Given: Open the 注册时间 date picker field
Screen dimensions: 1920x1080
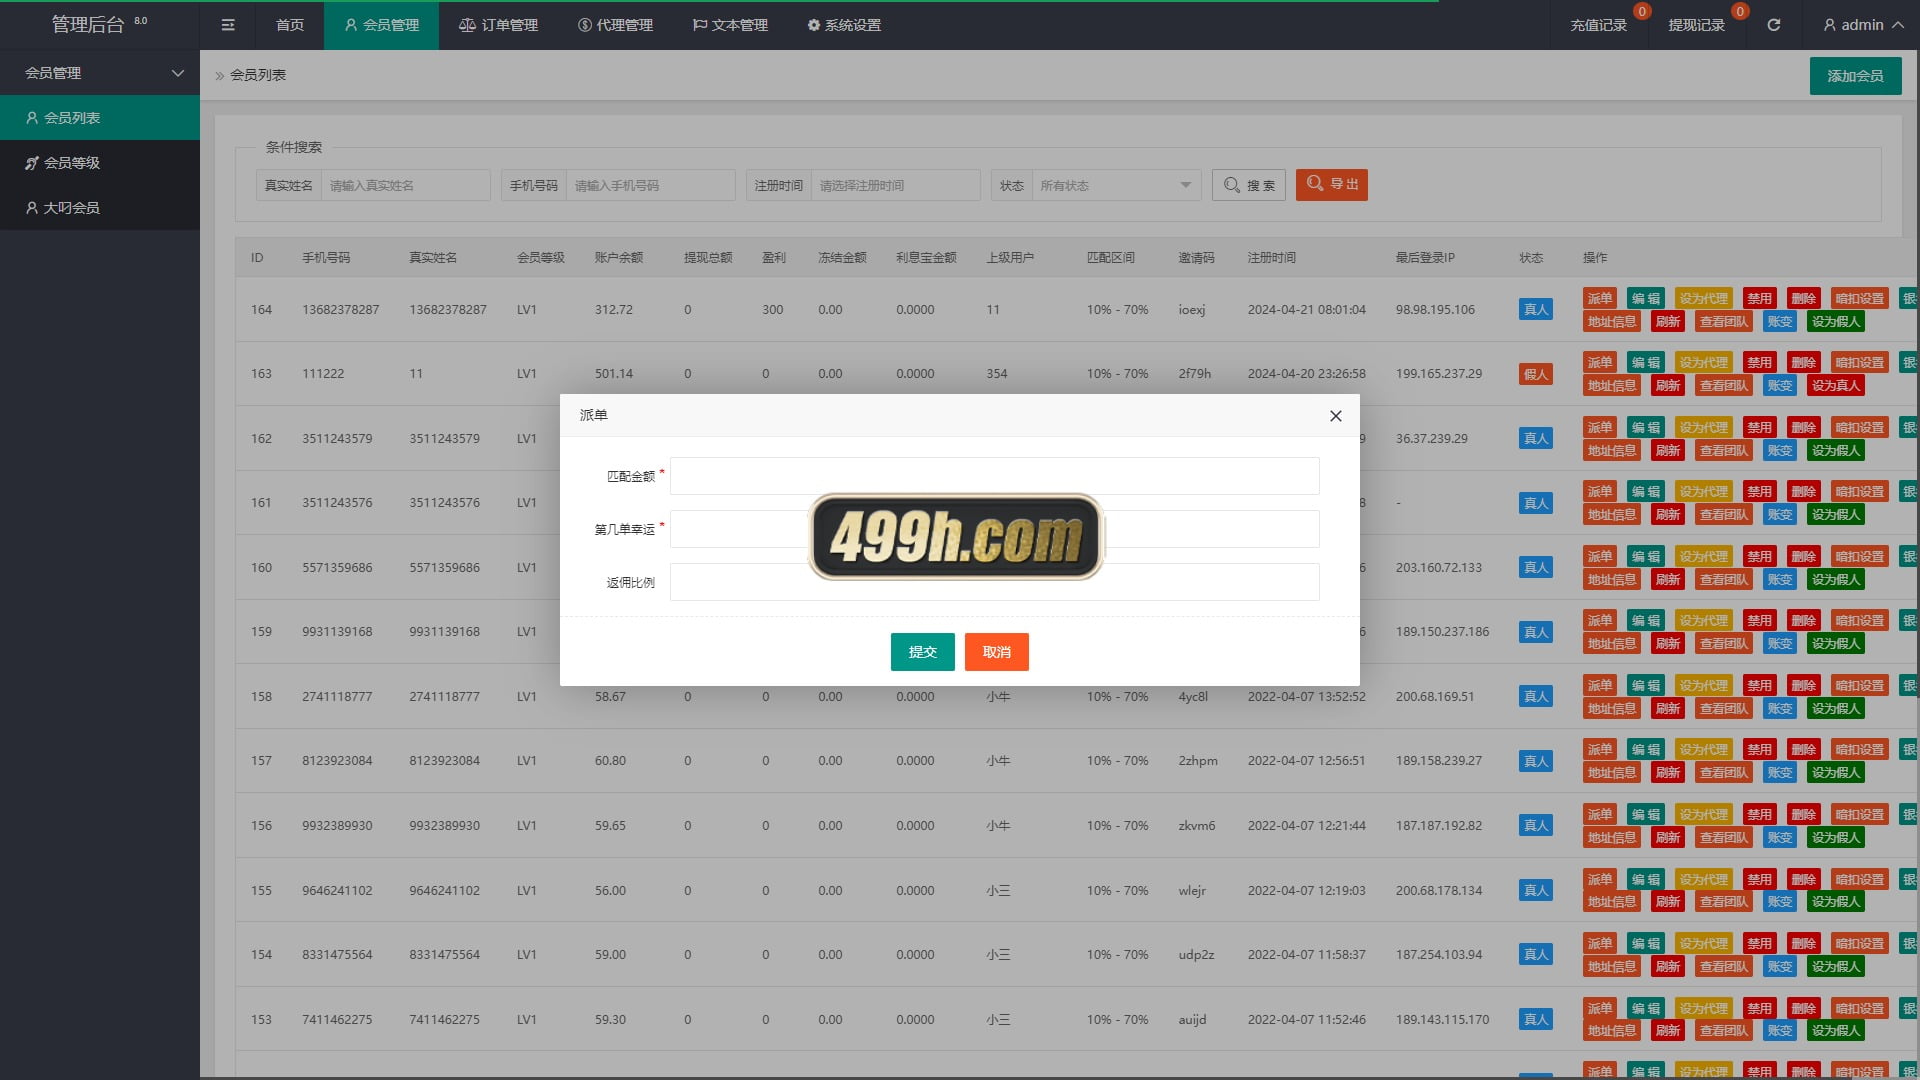Looking at the screenshot, I should (x=895, y=185).
